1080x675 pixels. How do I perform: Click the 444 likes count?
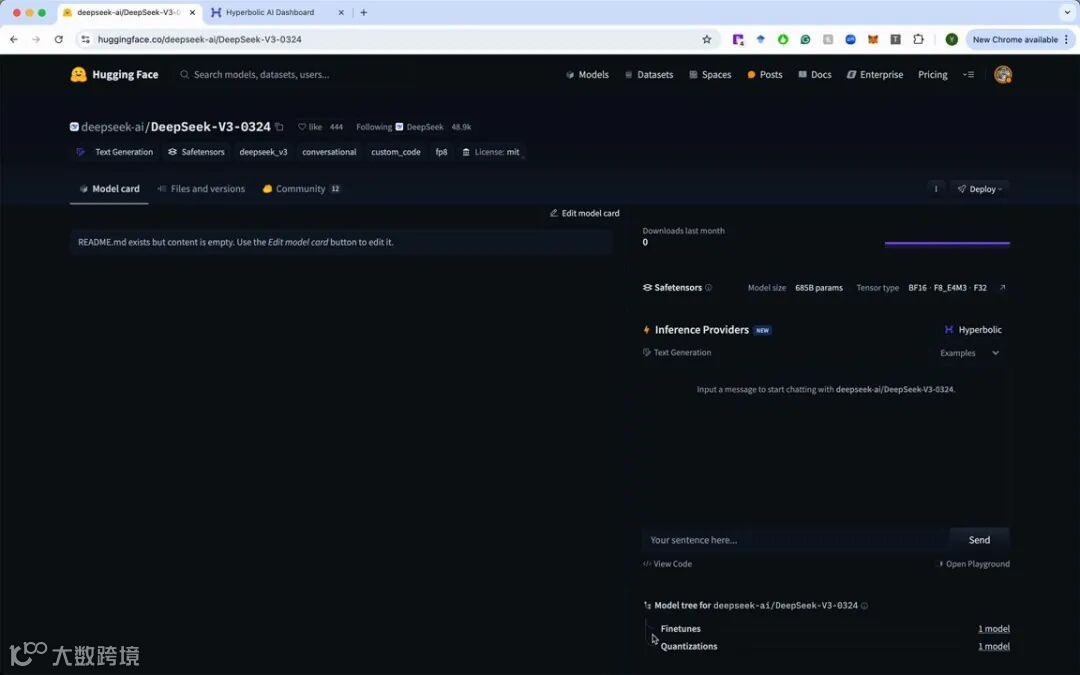pos(336,127)
